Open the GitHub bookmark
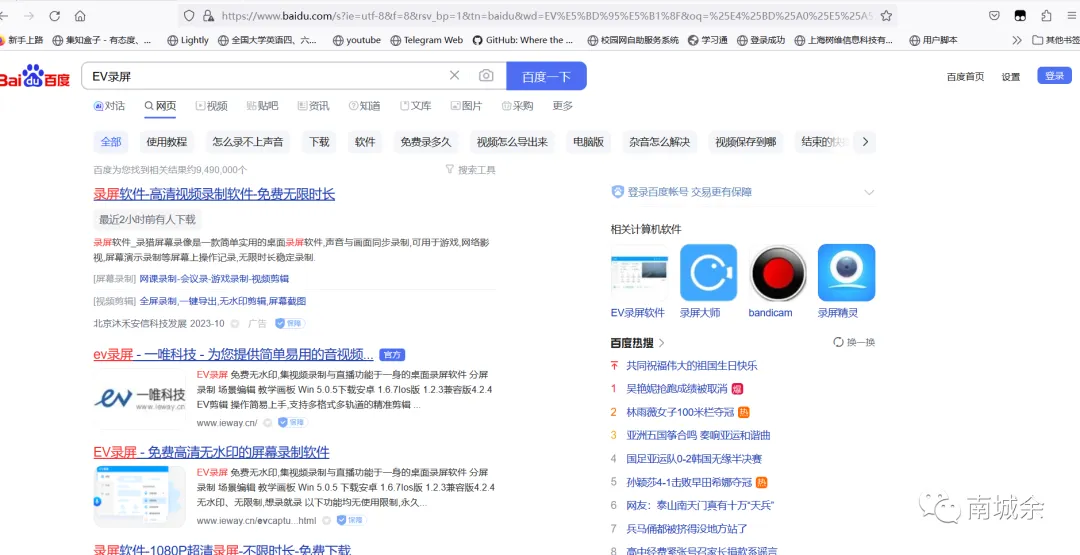1080x555 pixels. (x=523, y=40)
